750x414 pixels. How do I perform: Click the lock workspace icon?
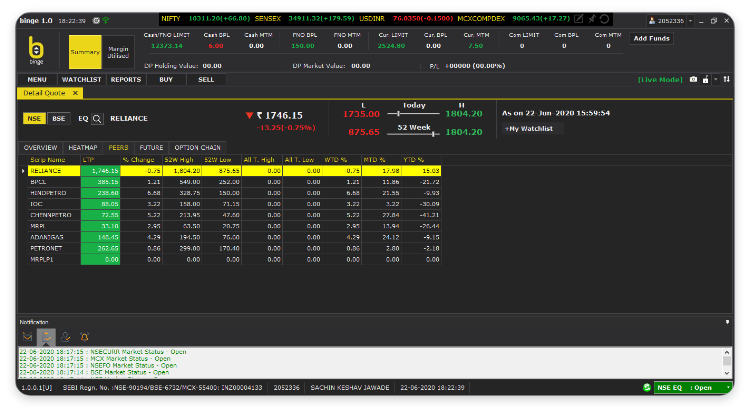point(706,79)
